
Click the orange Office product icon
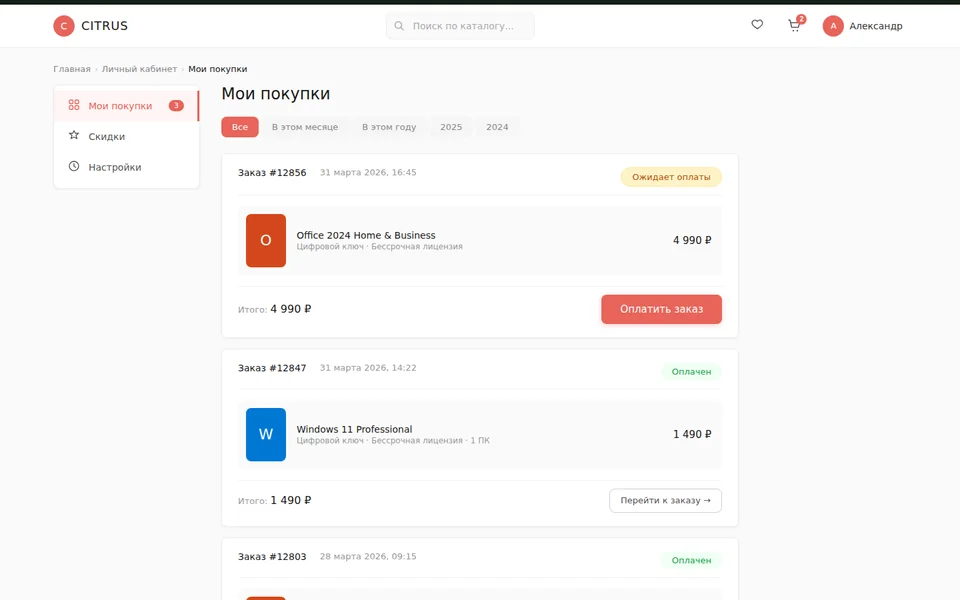266,241
